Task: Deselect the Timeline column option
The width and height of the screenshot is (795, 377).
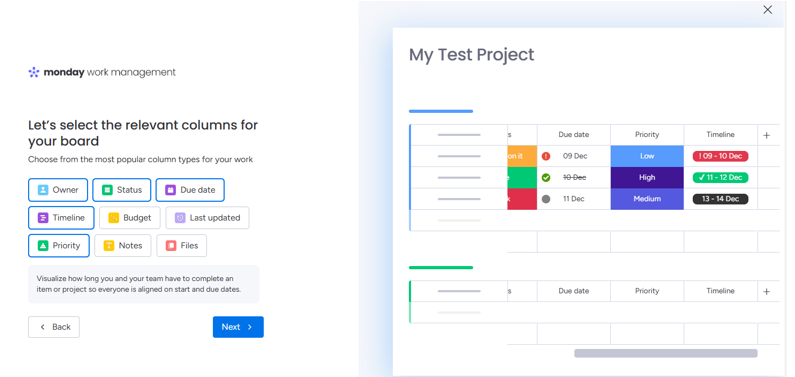Action: tap(61, 218)
